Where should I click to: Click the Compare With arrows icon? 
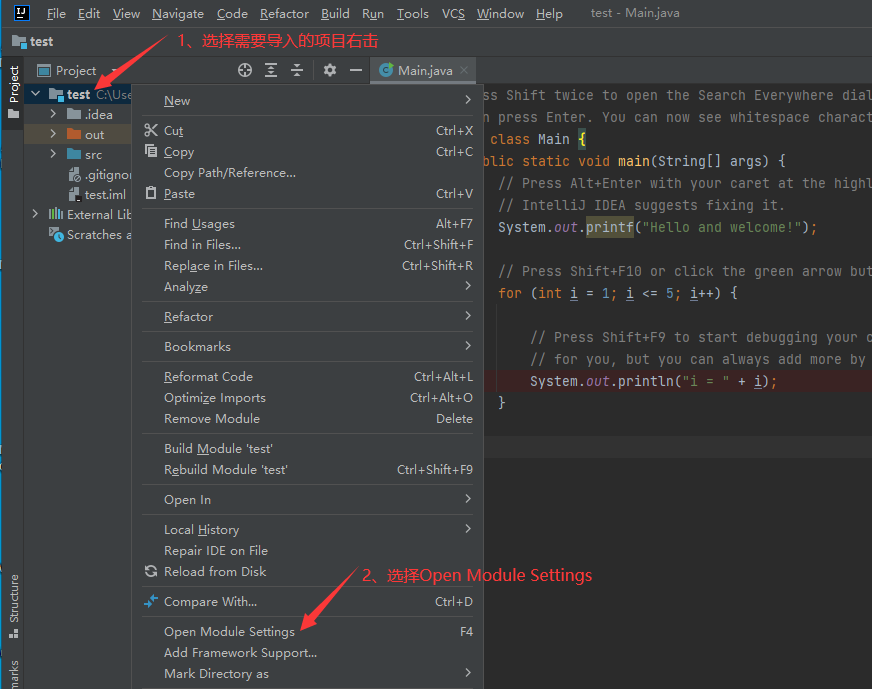coord(151,601)
